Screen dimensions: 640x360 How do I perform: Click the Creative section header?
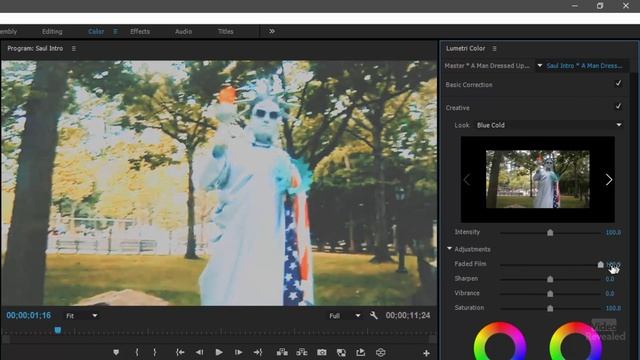tap(458, 108)
